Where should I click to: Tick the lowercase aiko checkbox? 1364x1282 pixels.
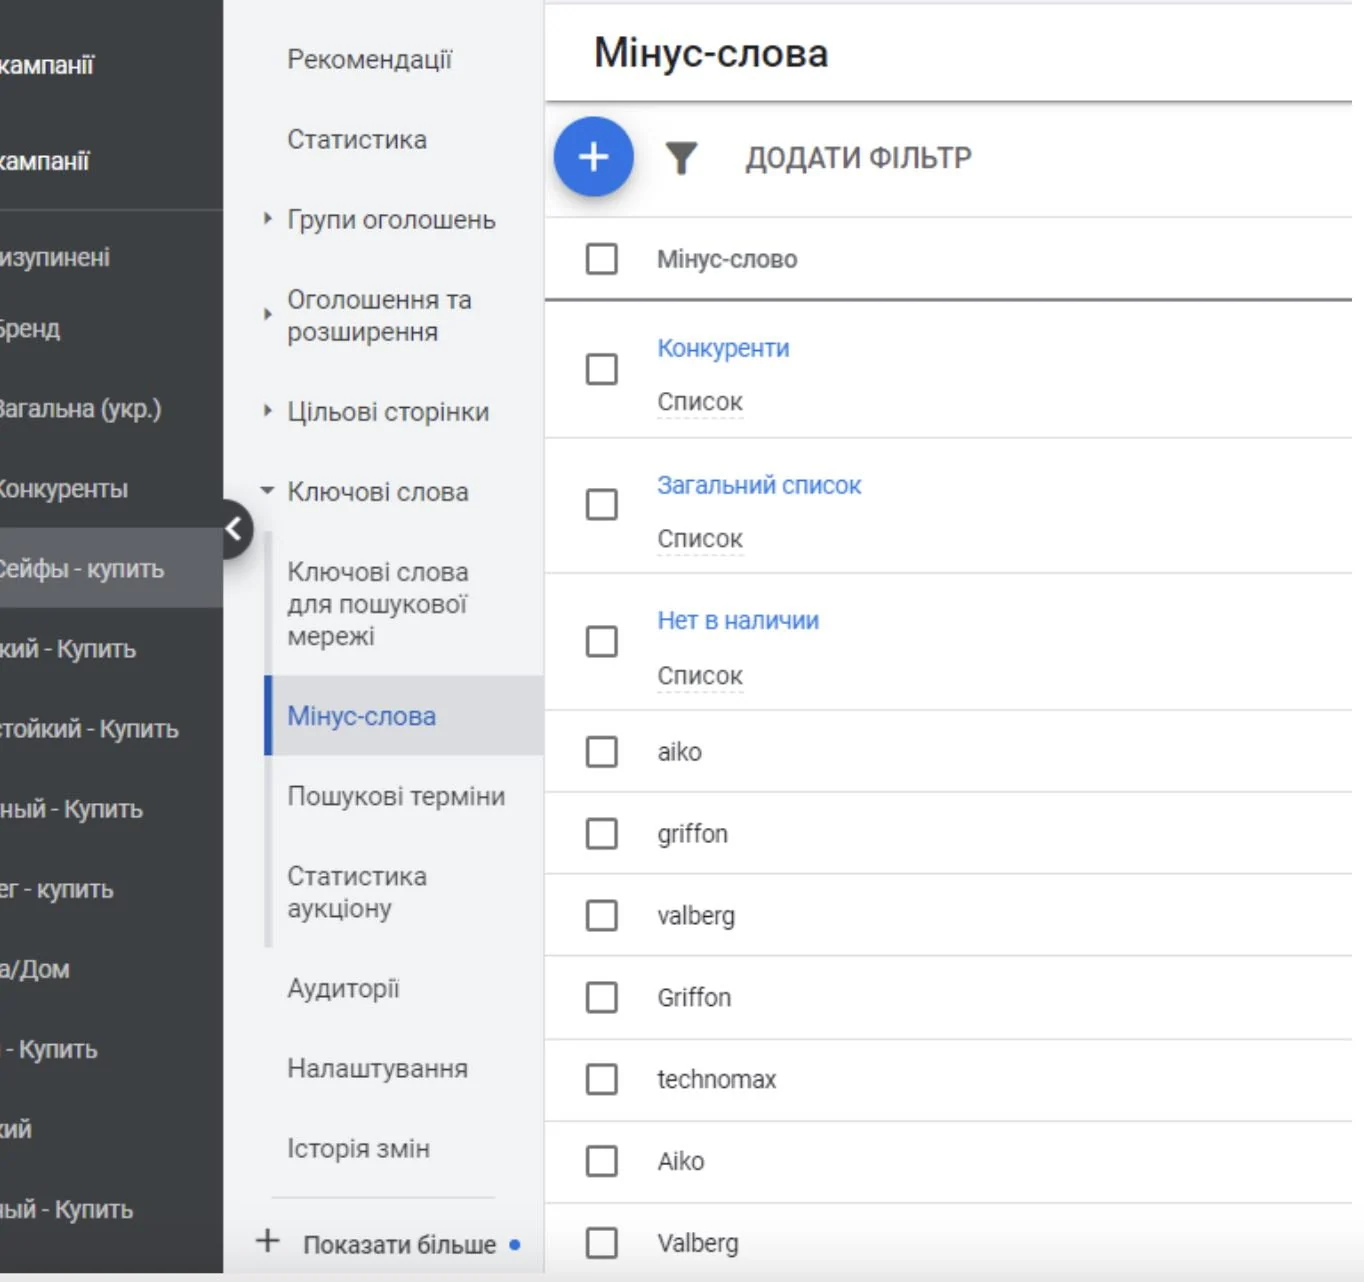coord(601,751)
